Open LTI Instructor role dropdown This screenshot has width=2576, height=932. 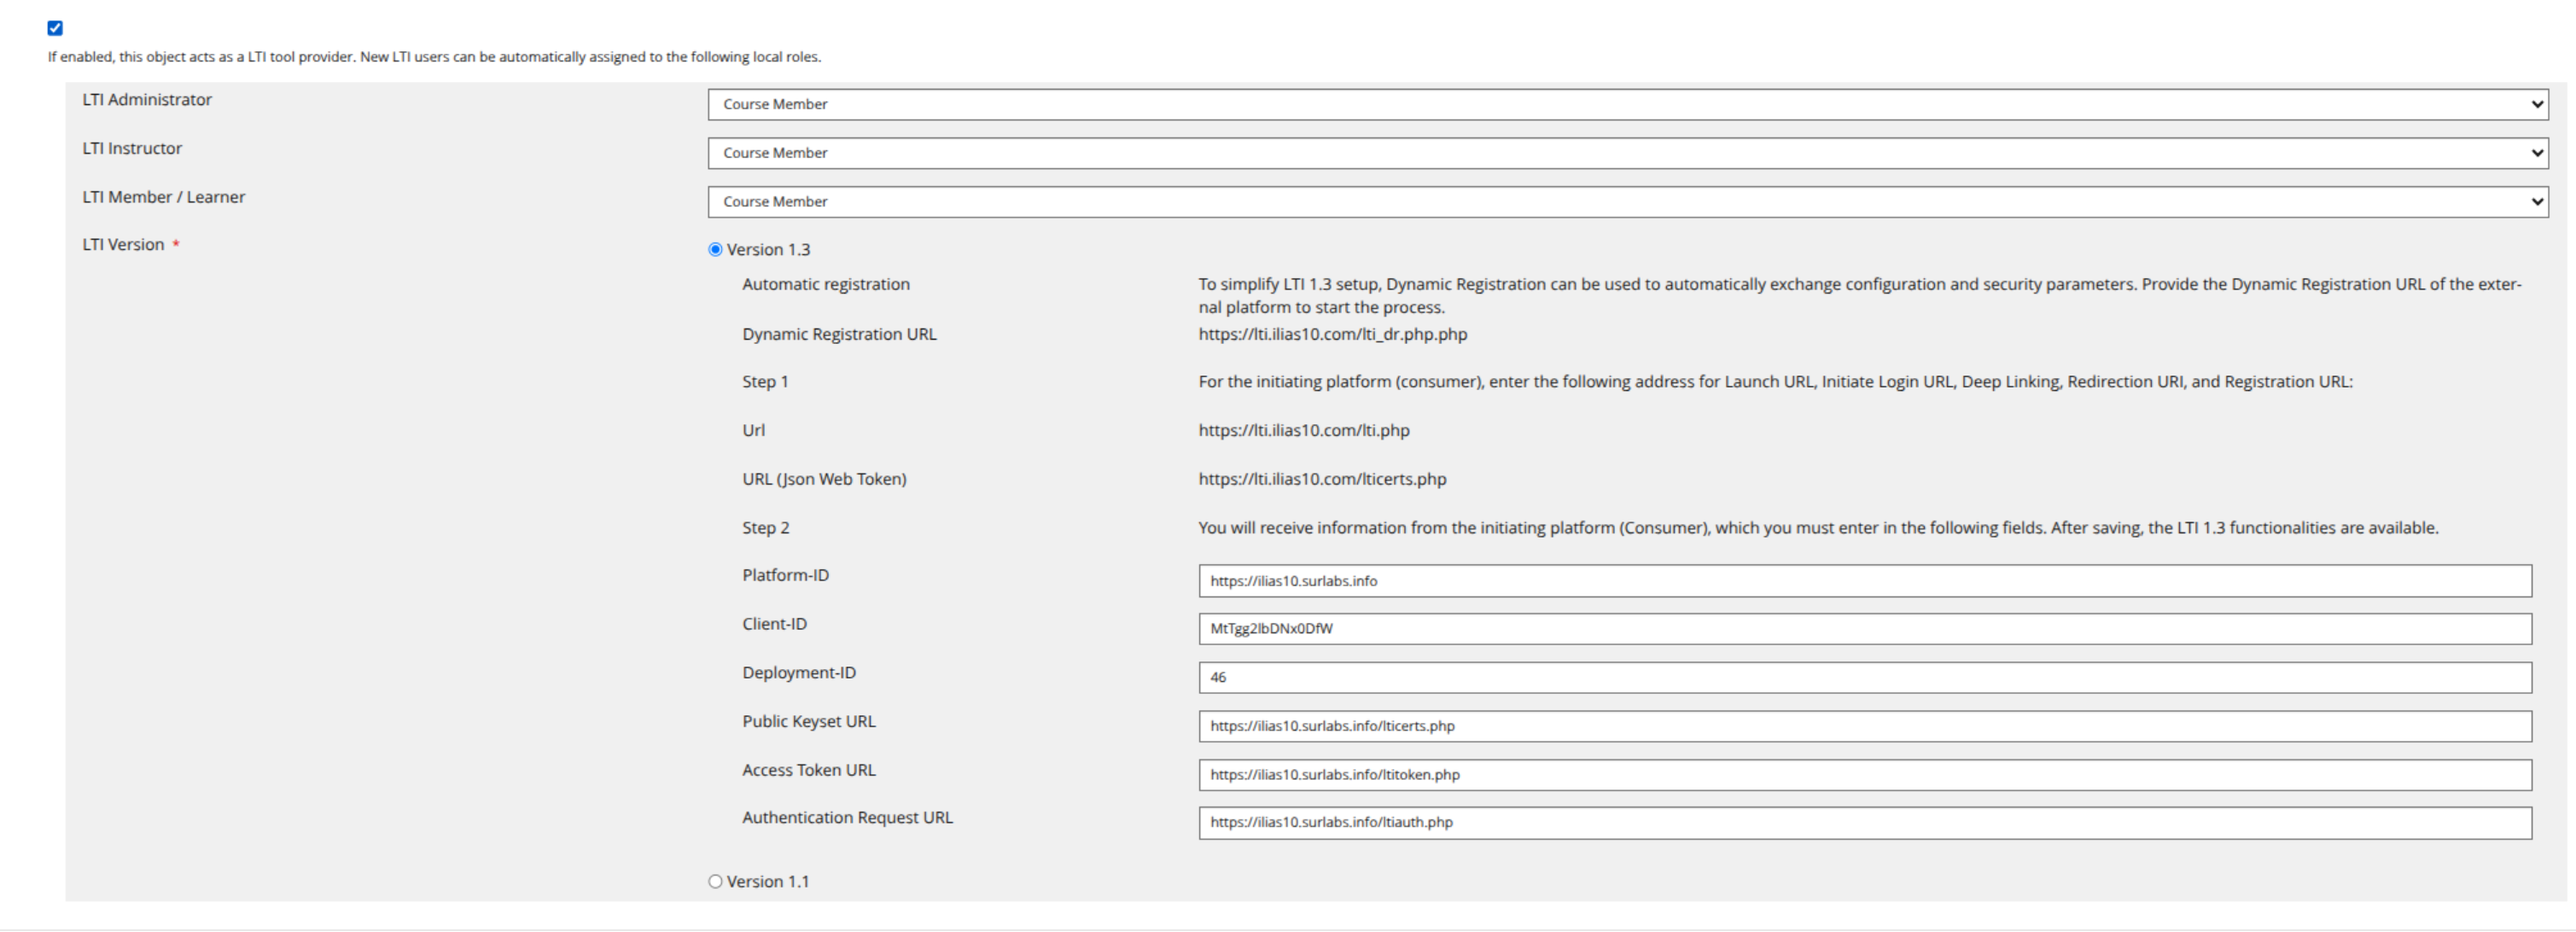[x=1627, y=153]
